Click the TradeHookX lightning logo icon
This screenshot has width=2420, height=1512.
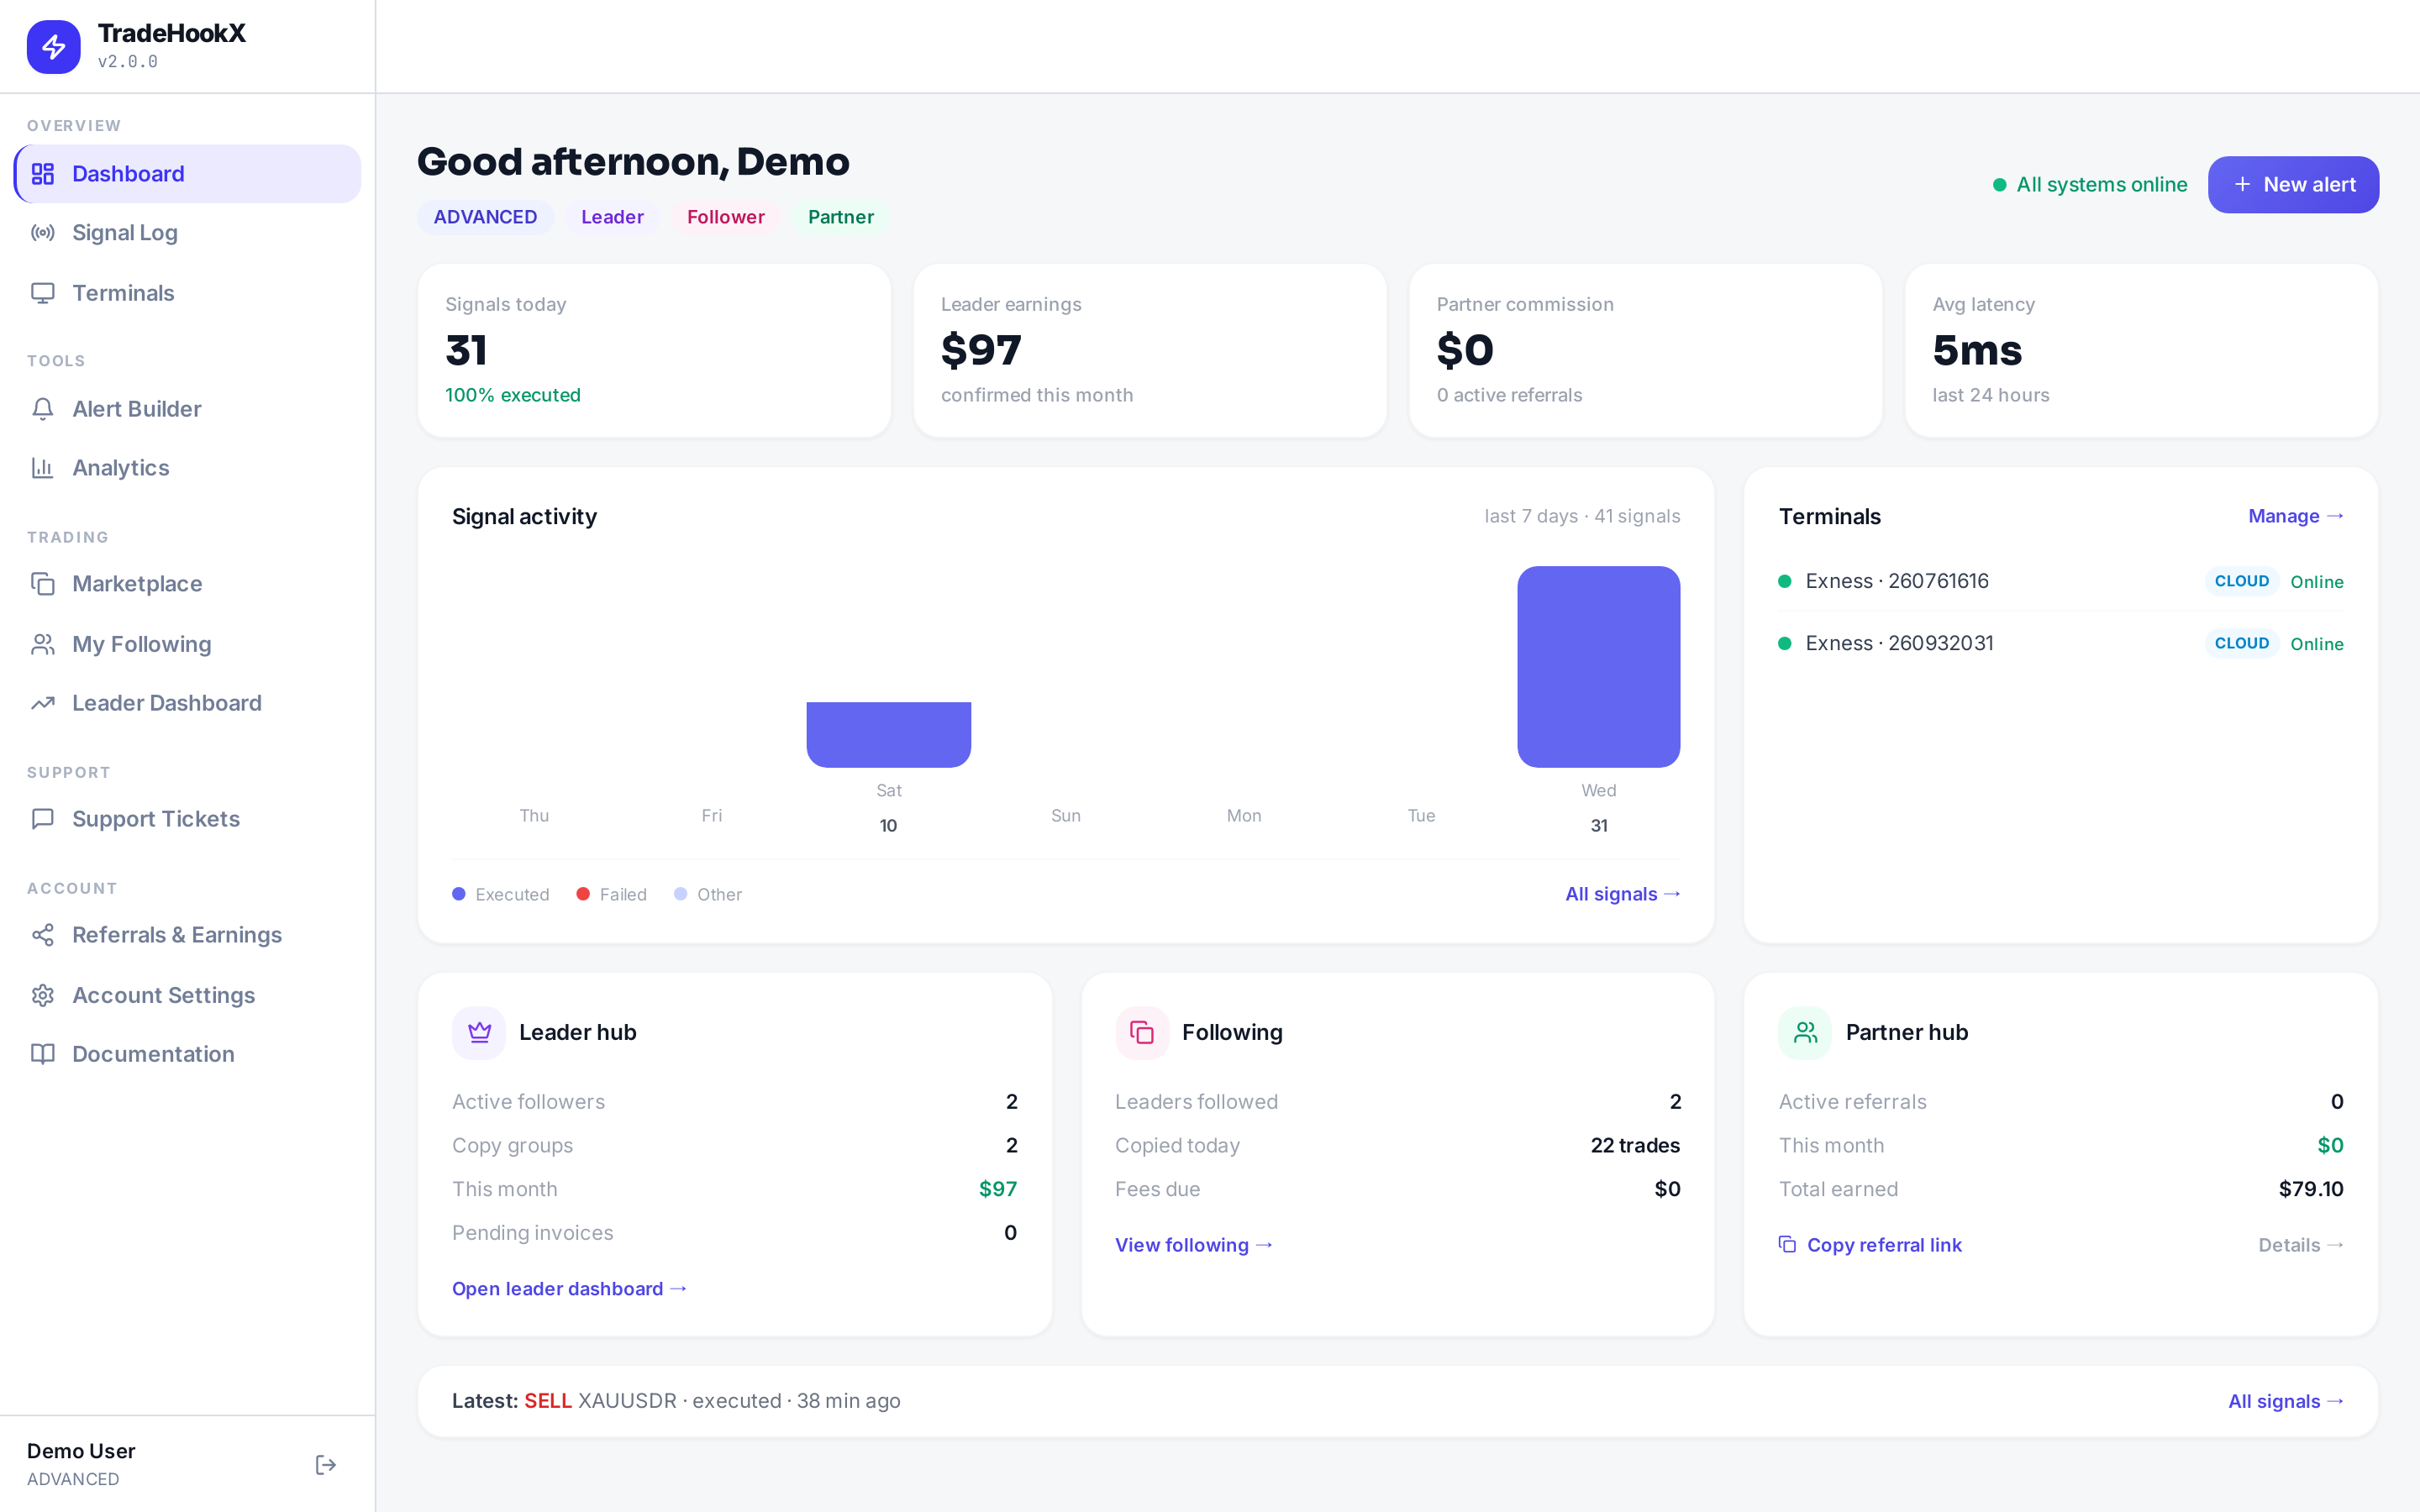(x=54, y=46)
